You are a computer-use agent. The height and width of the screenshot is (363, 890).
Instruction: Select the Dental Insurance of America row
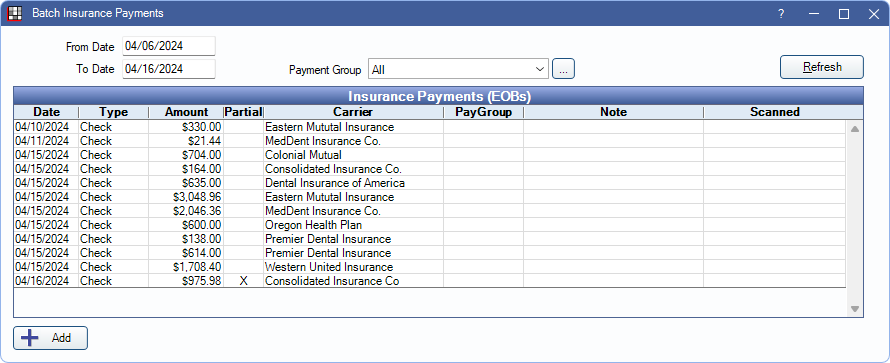coord(430,183)
